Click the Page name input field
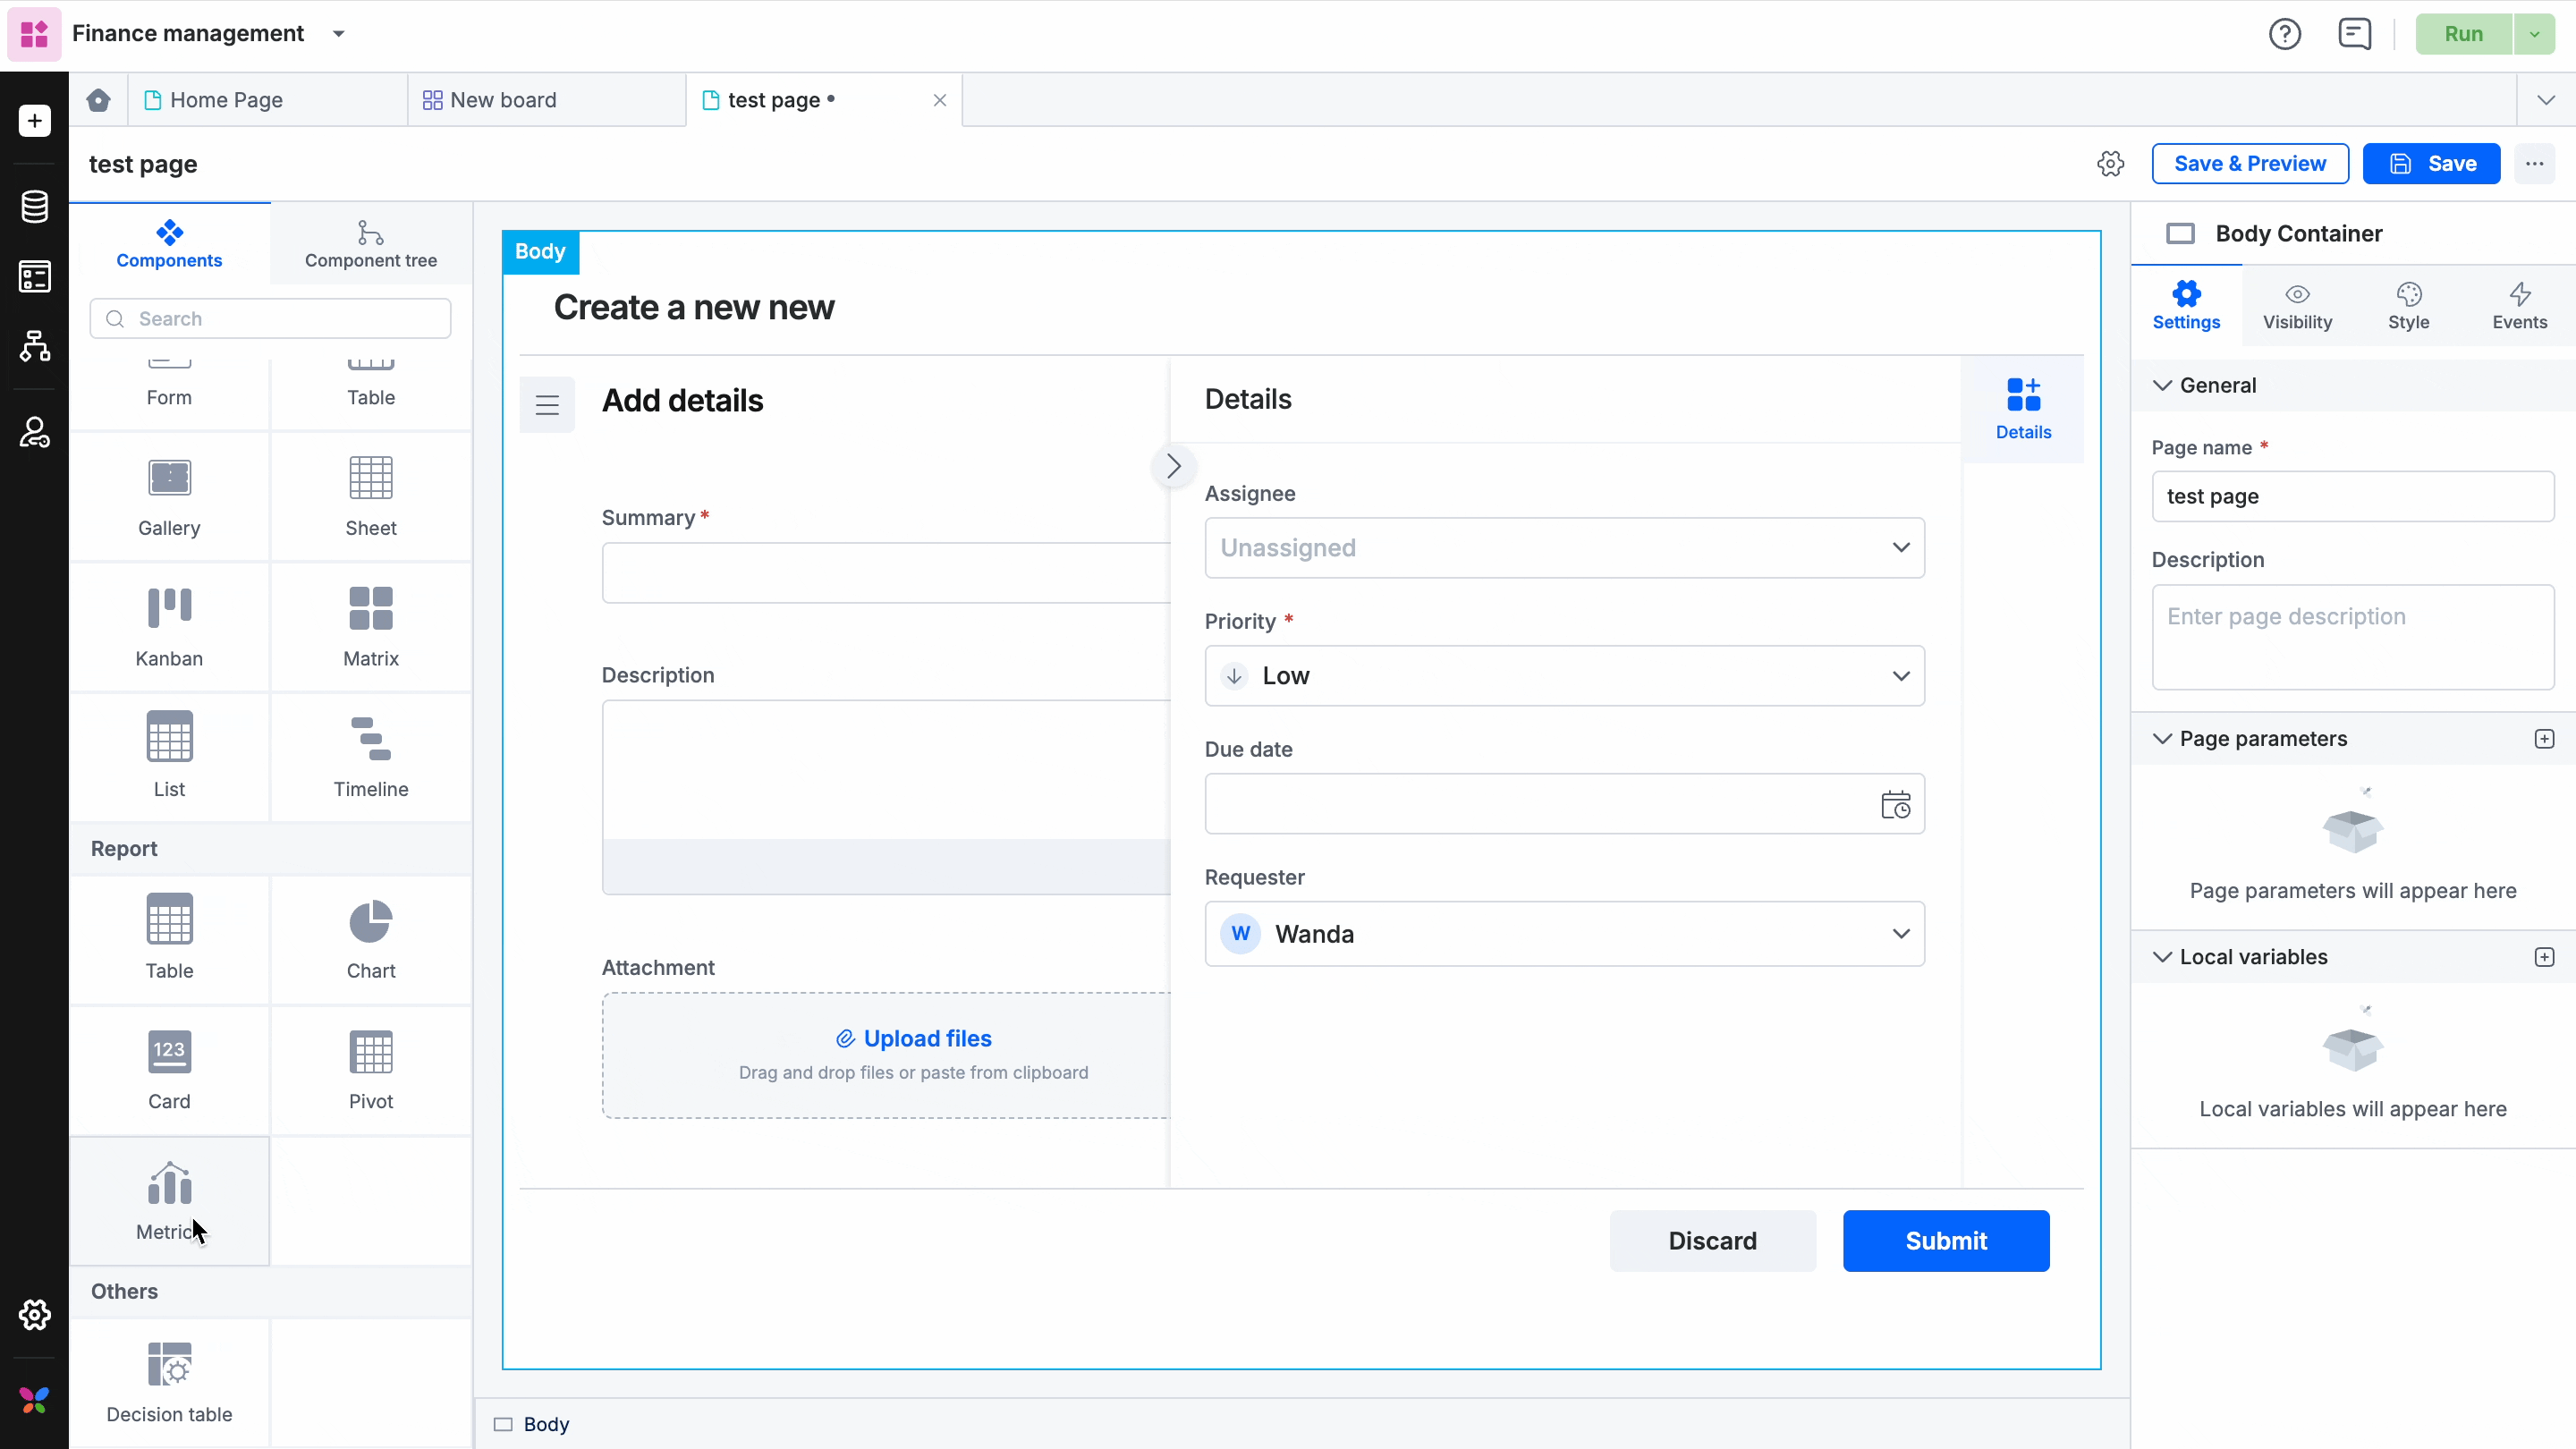 (2352, 497)
